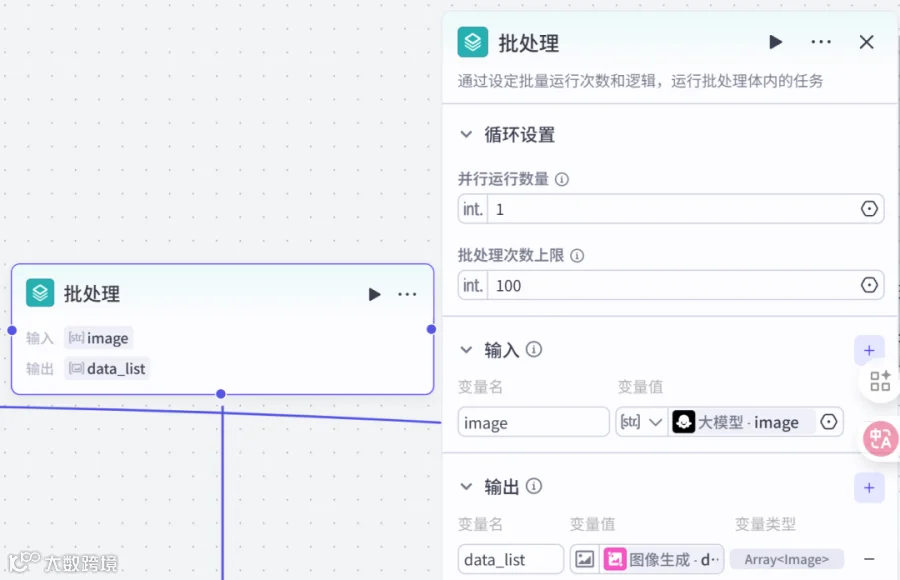Screen dimensions: 900x580
Task: Add a new output variable
Action: point(869,488)
